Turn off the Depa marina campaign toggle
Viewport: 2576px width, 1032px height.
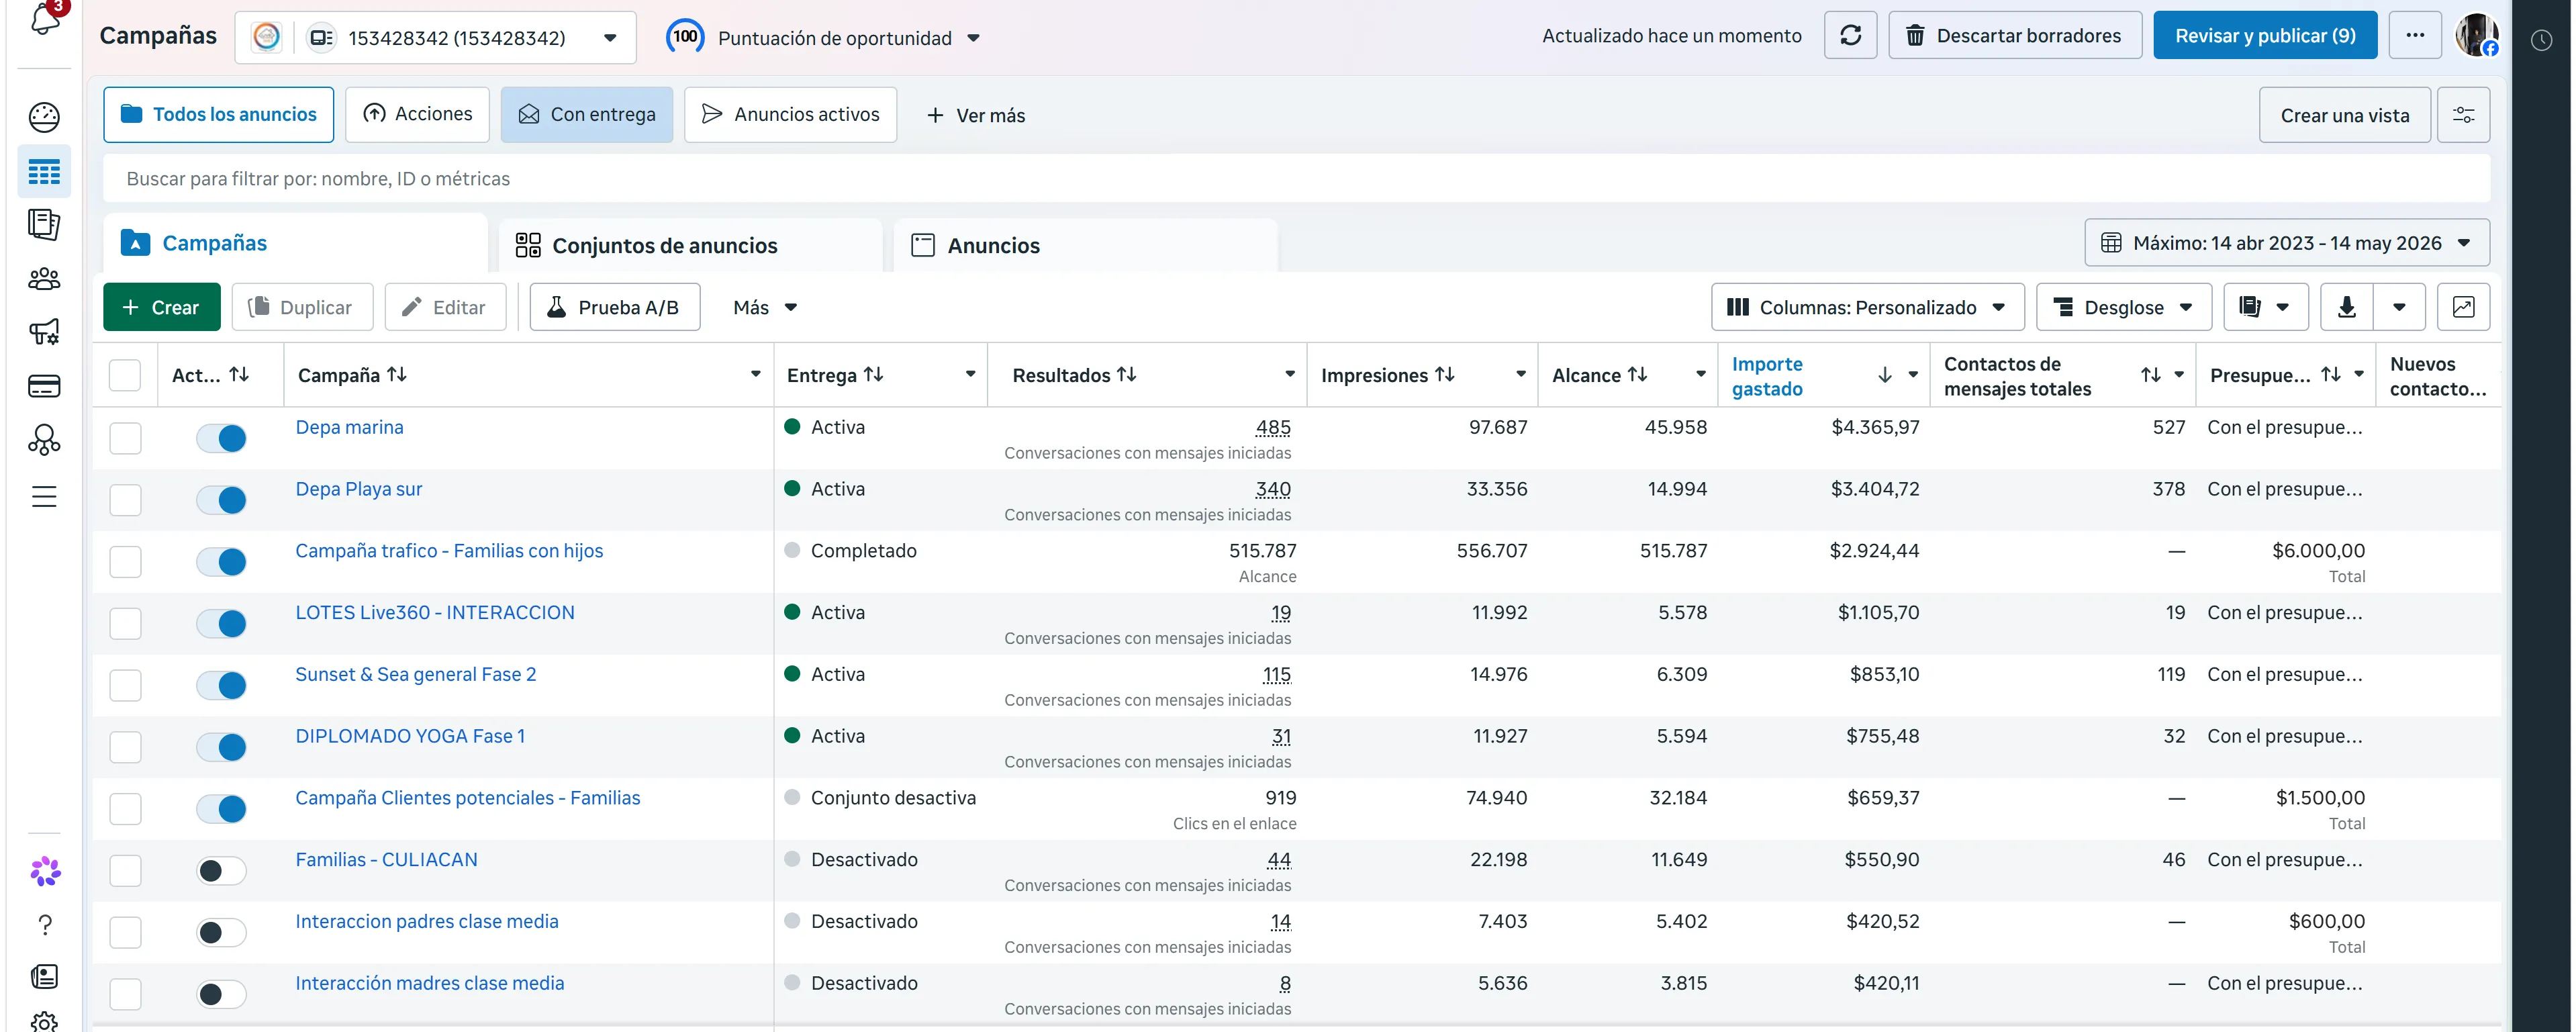tap(221, 438)
